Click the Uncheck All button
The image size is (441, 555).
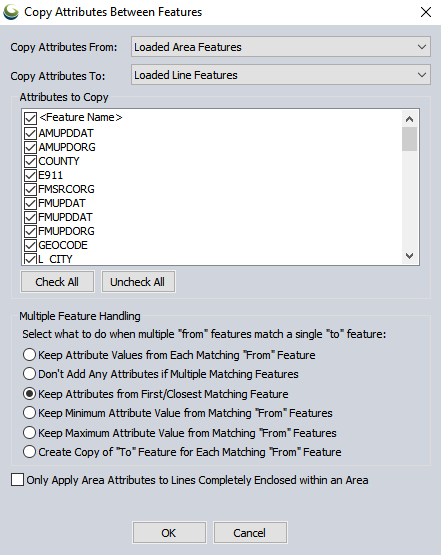(138, 282)
